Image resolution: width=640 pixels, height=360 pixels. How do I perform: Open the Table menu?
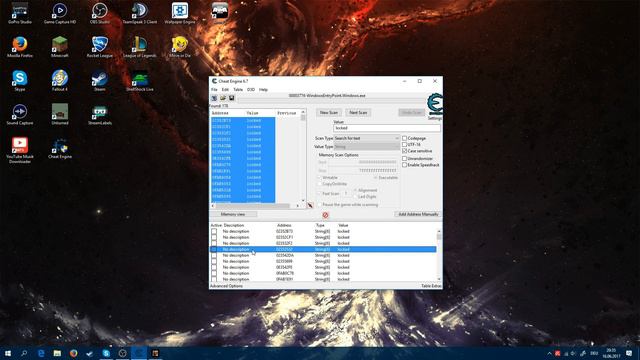point(238,89)
